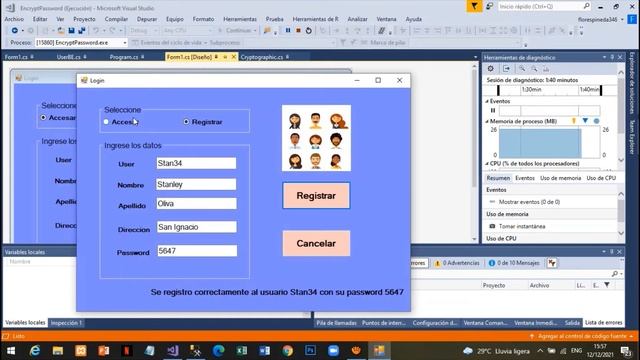Click the diagnostics export session icon
Image resolution: width=640 pixels, height=360 pixels.
point(506,69)
